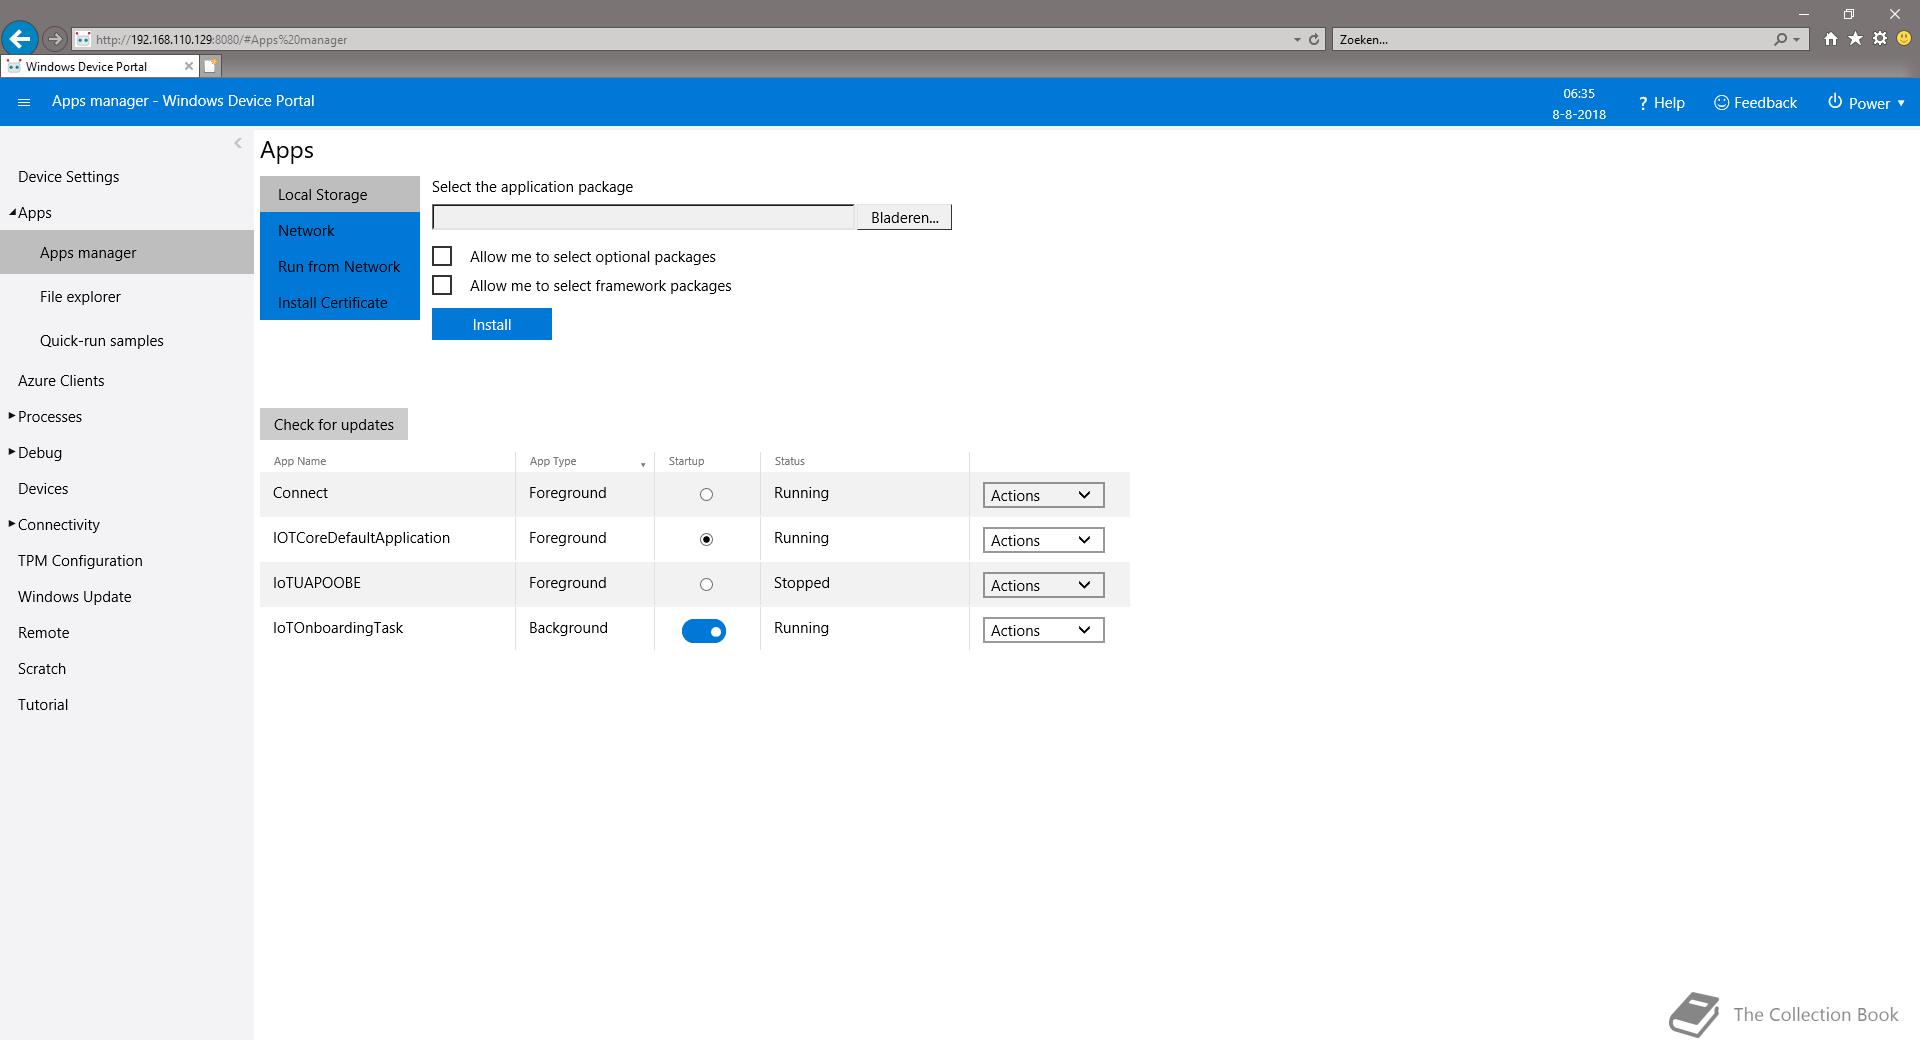This screenshot has height=1040, width=1920.
Task: Click the search magnifier in Zoeken box
Action: 1780,40
